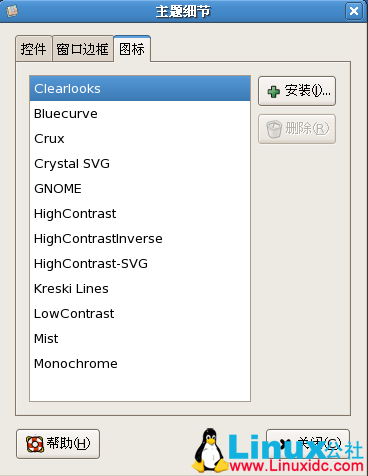Select the HighContrast theme entry
The image size is (368, 476).
[140, 214]
